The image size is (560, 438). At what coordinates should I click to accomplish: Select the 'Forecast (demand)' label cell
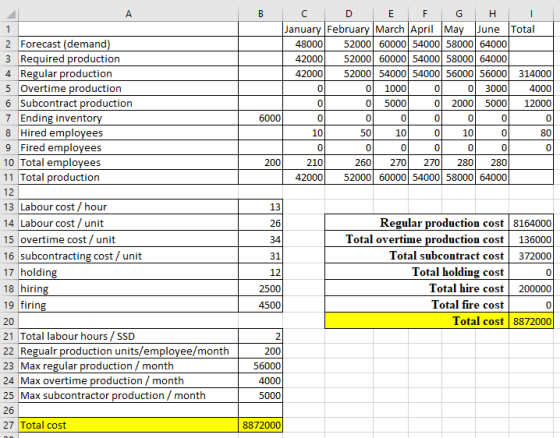129,44
